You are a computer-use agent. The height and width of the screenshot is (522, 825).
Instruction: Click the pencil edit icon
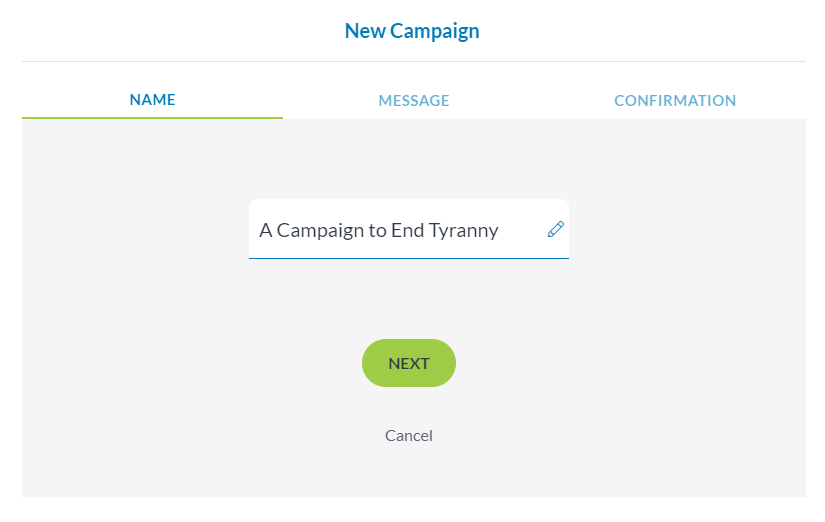pos(556,229)
